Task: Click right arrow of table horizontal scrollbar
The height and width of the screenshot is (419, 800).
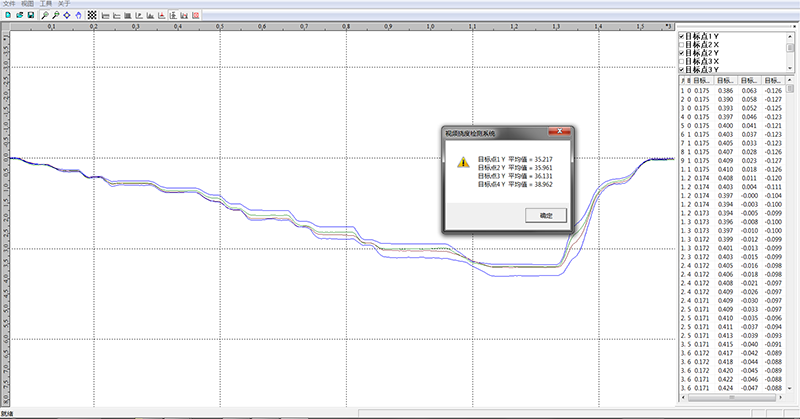Action: tap(781, 397)
